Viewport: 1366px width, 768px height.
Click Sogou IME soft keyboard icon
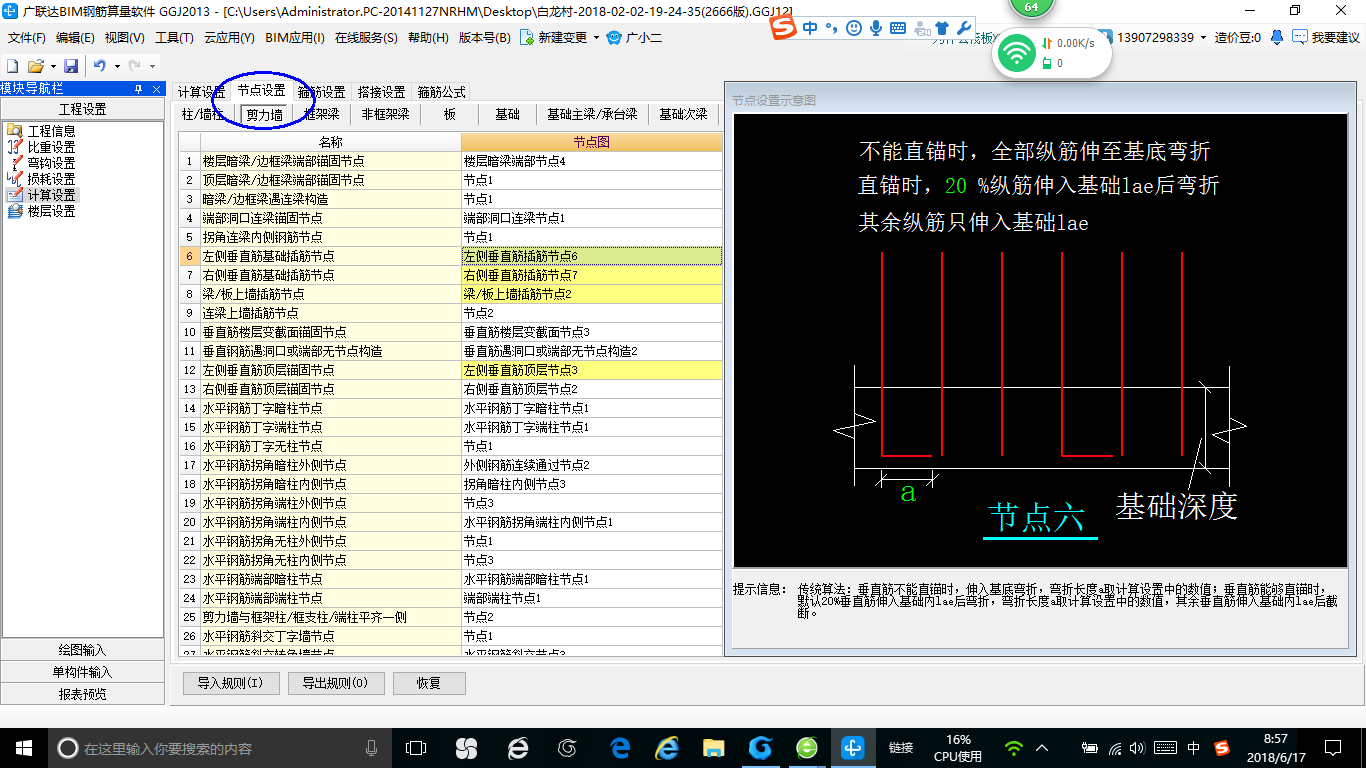[x=897, y=28]
